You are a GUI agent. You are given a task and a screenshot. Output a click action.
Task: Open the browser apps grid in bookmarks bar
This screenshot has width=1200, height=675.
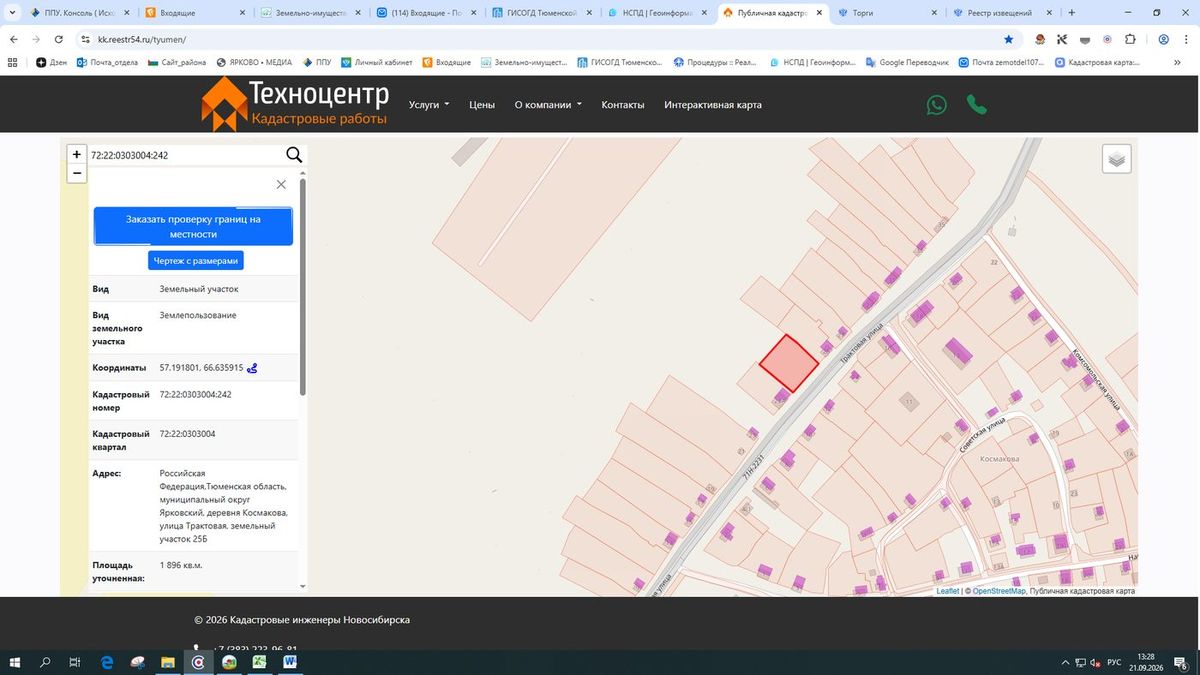pyautogui.click(x=13, y=62)
